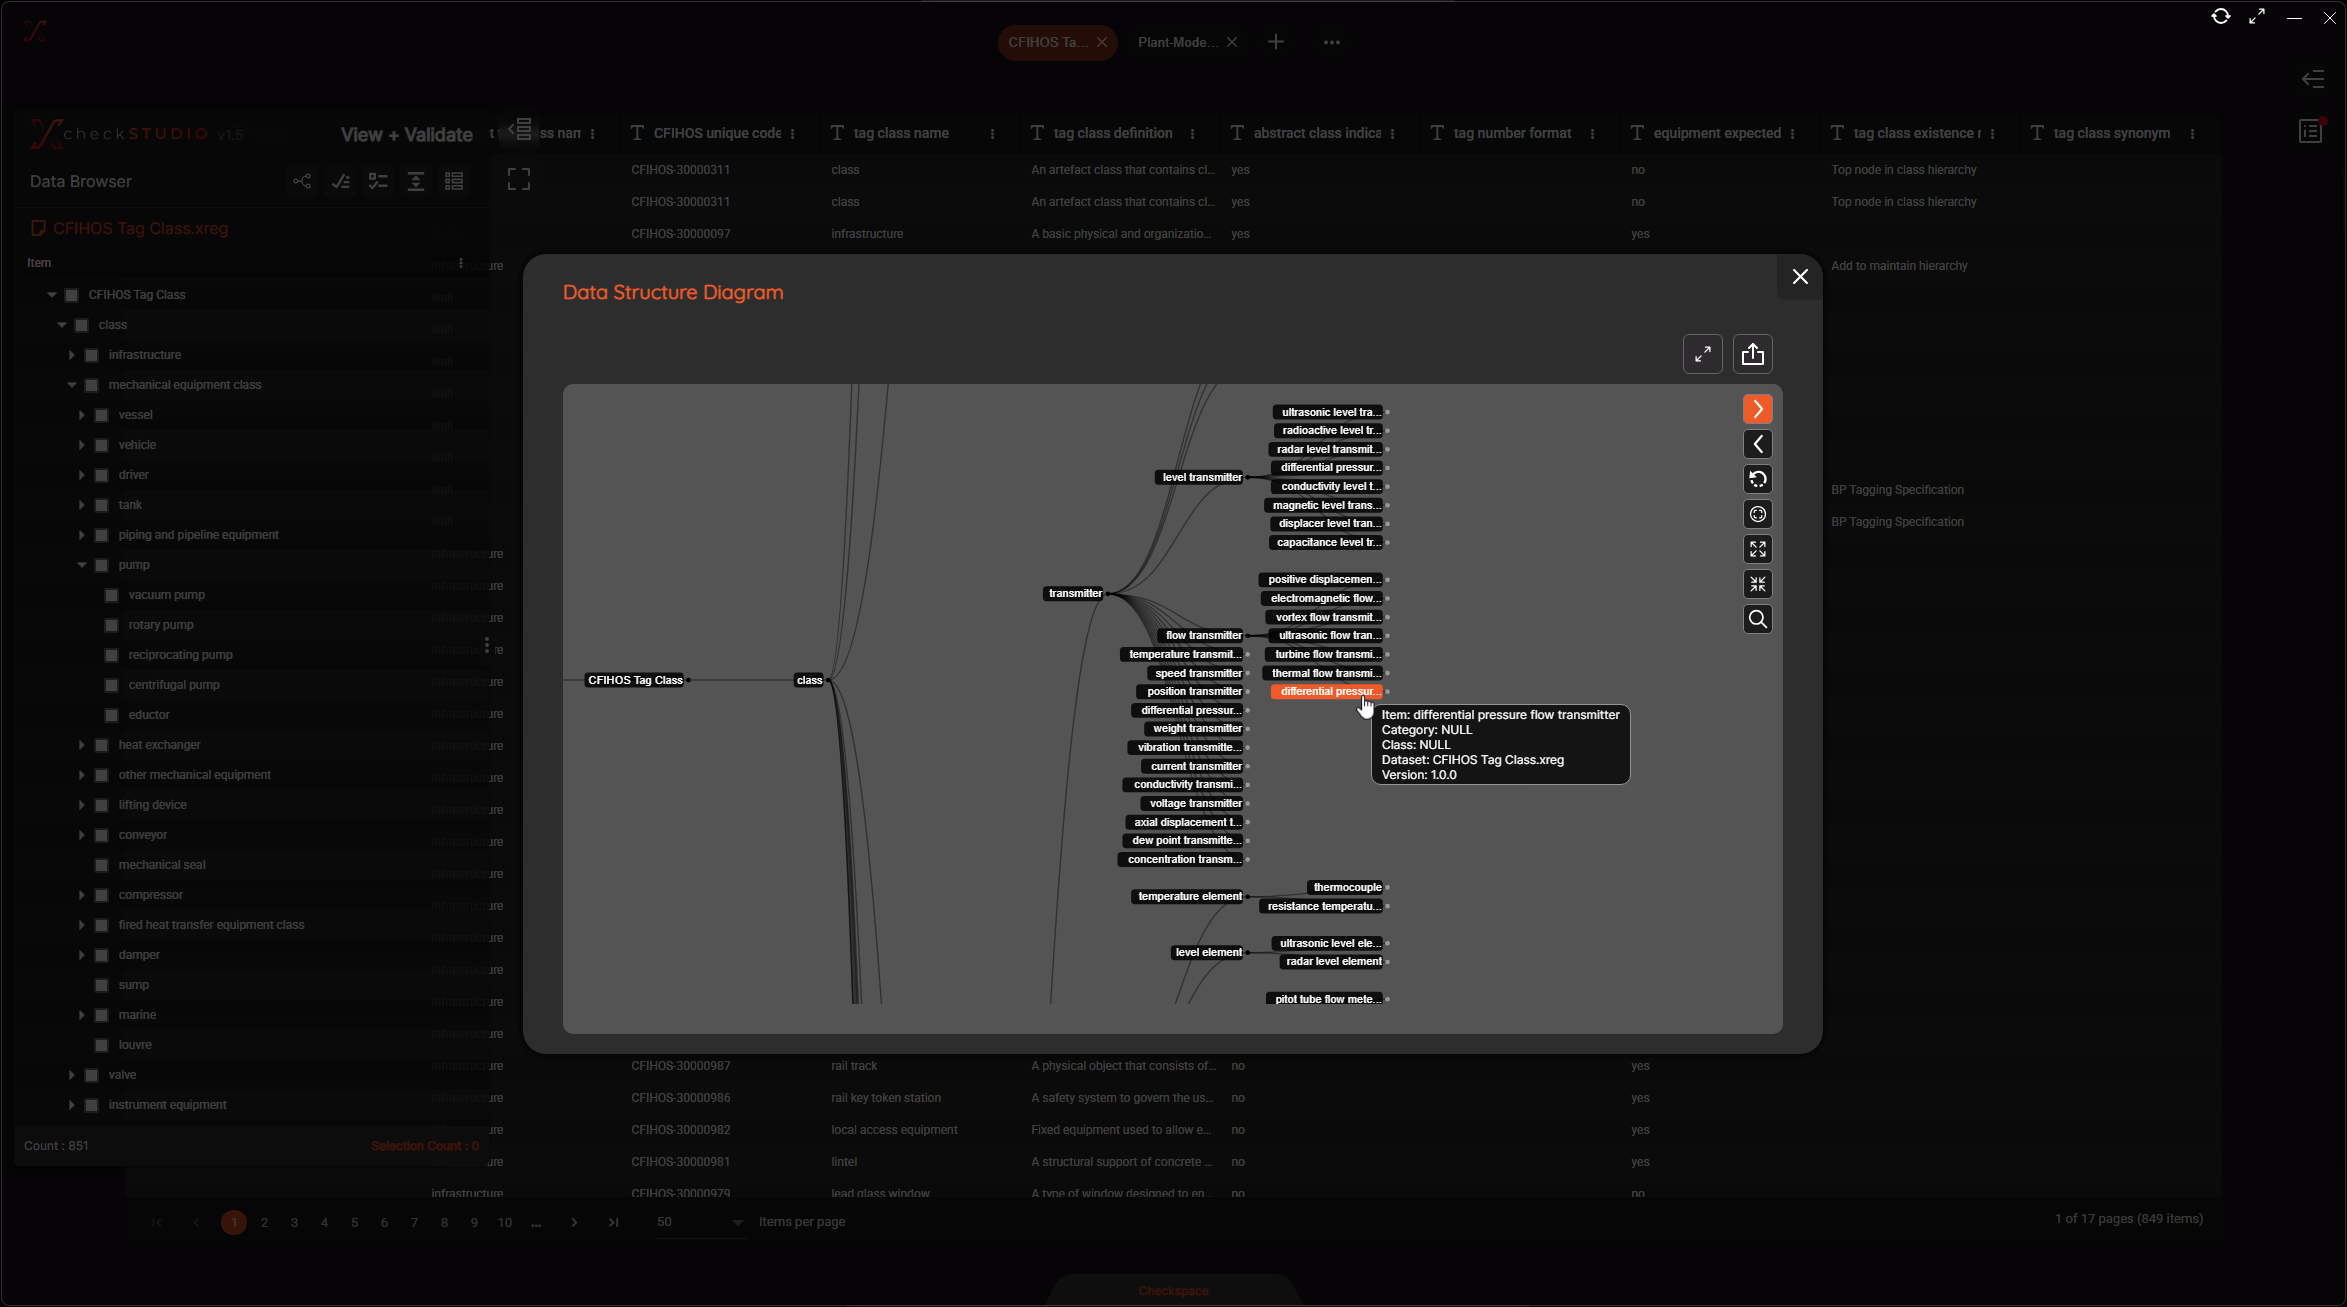The image size is (2347, 1307).
Task: Open the Item column options dots
Action: tap(461, 263)
